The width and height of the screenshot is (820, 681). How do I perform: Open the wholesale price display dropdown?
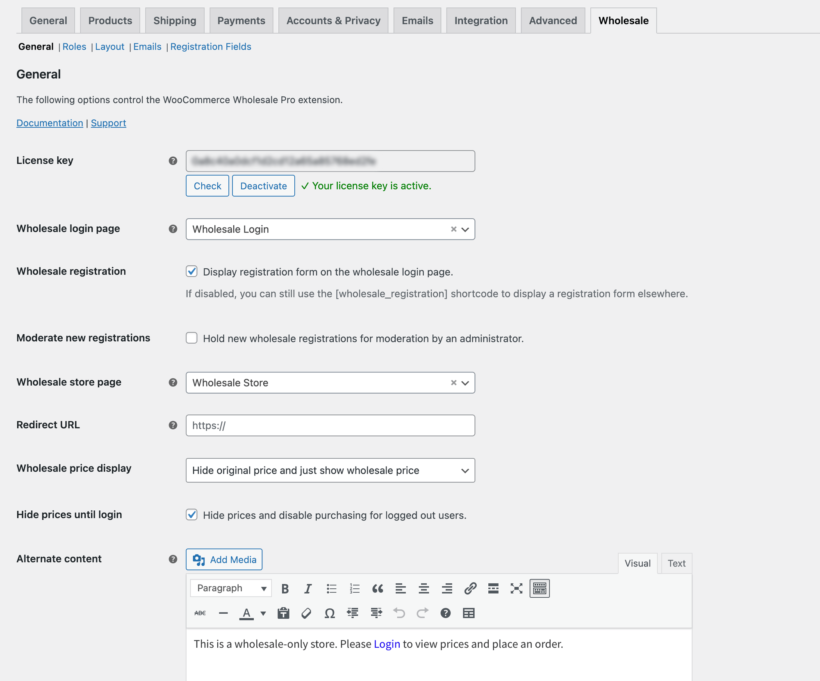point(330,470)
